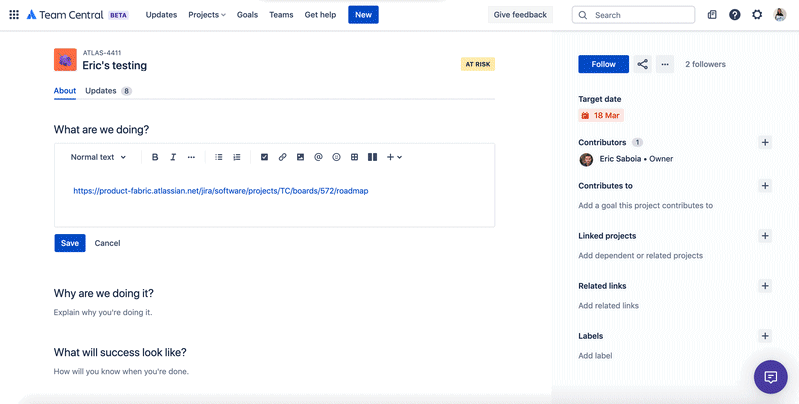This screenshot has width=799, height=404.
Task: Toggle italic formatting in editor toolbar
Action: click(173, 157)
